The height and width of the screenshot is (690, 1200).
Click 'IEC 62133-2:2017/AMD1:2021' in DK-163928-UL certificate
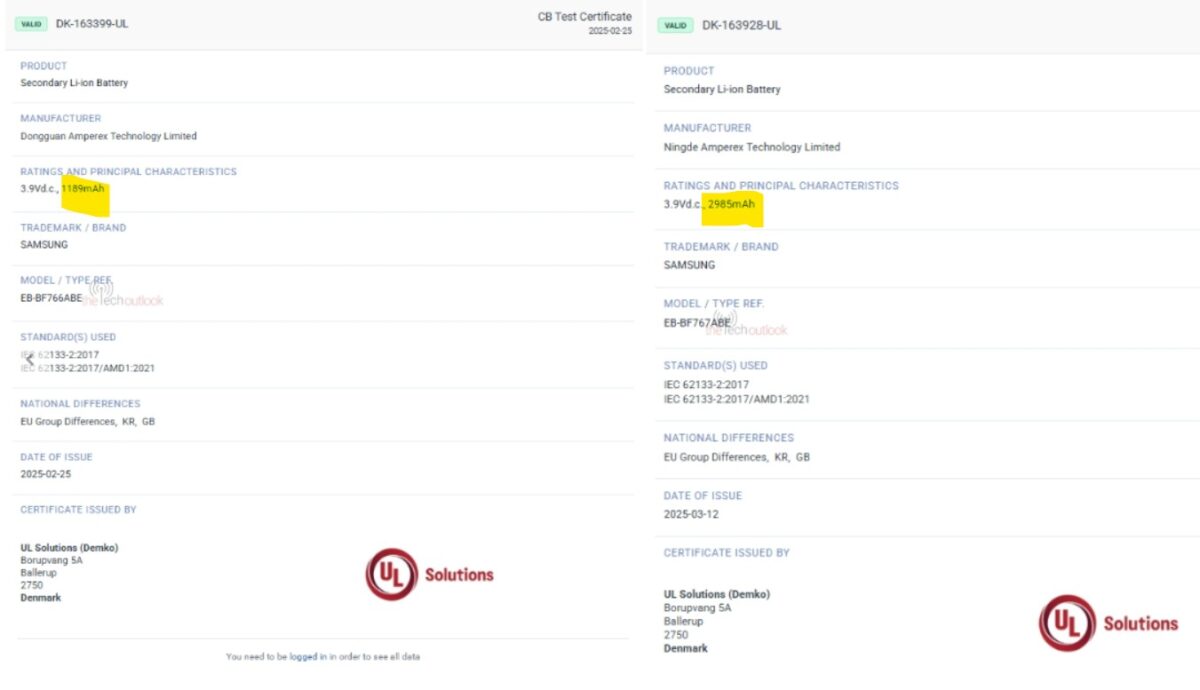click(737, 399)
